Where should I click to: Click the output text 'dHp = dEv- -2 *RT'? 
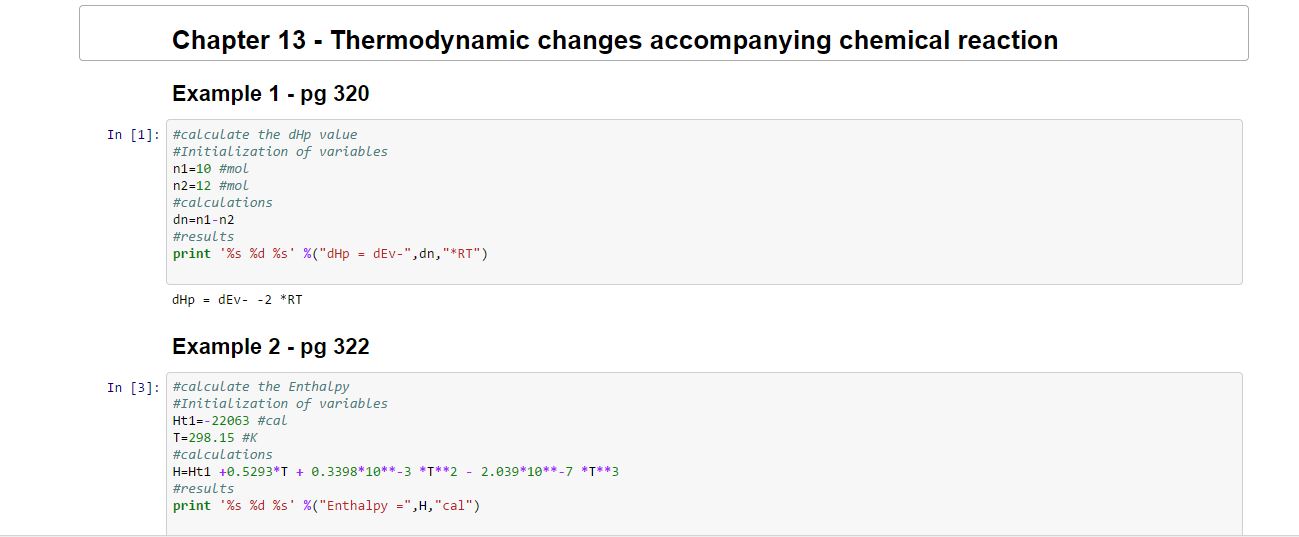coord(237,299)
